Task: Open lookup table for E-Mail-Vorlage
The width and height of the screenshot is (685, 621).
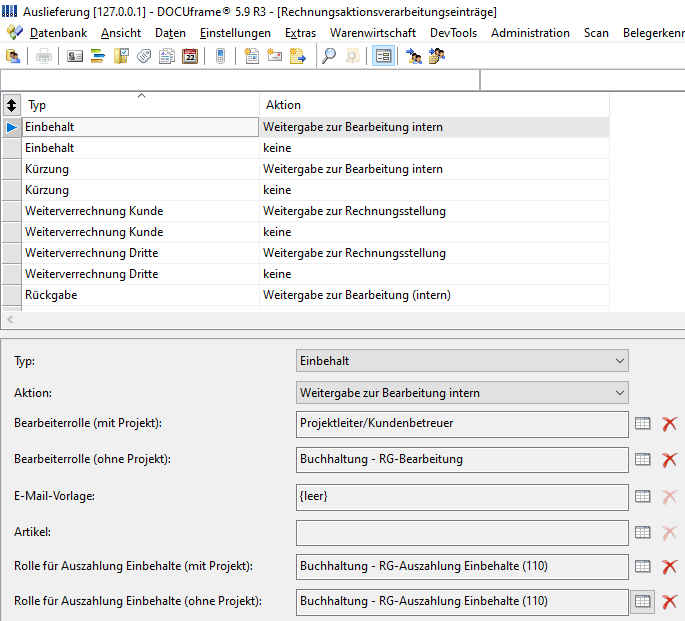Action: coord(643,497)
